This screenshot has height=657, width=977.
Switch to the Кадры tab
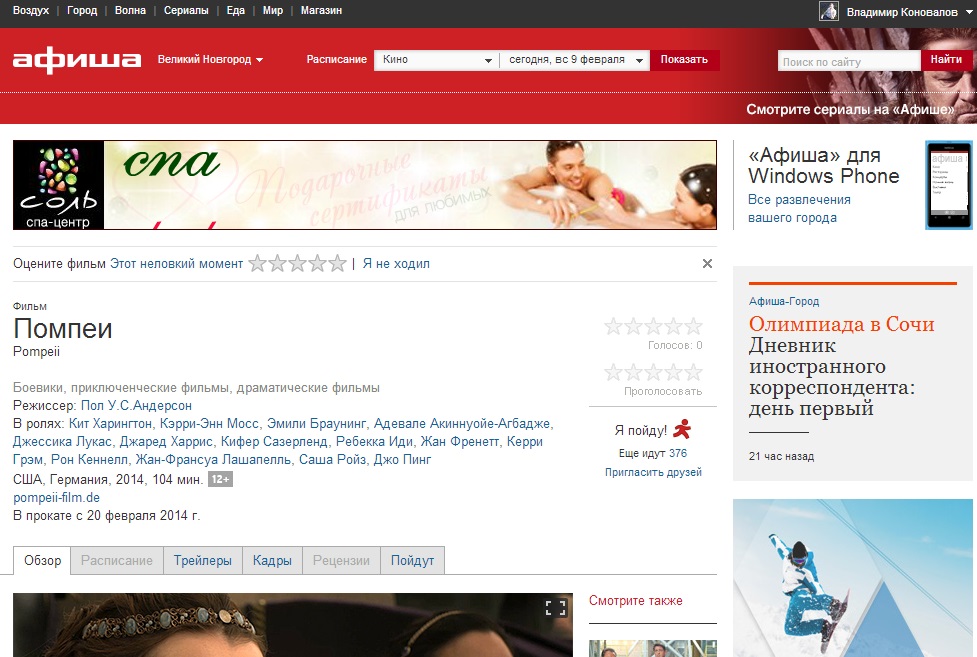pos(272,560)
